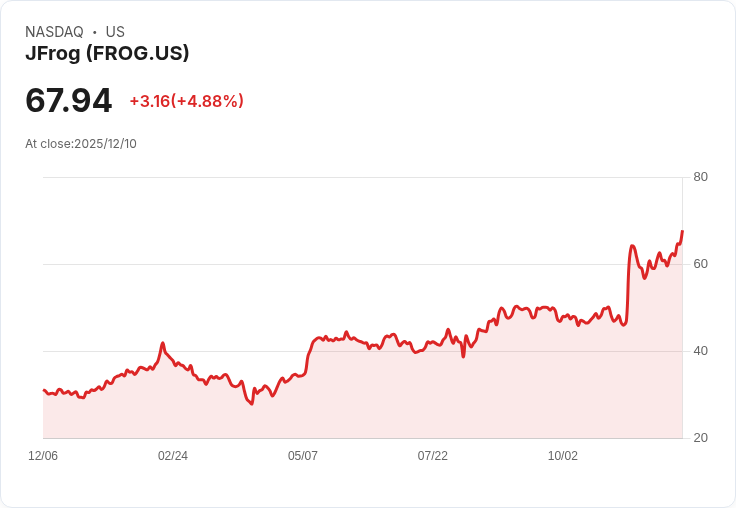Select the 05/07 date on x-axis

pos(303,456)
